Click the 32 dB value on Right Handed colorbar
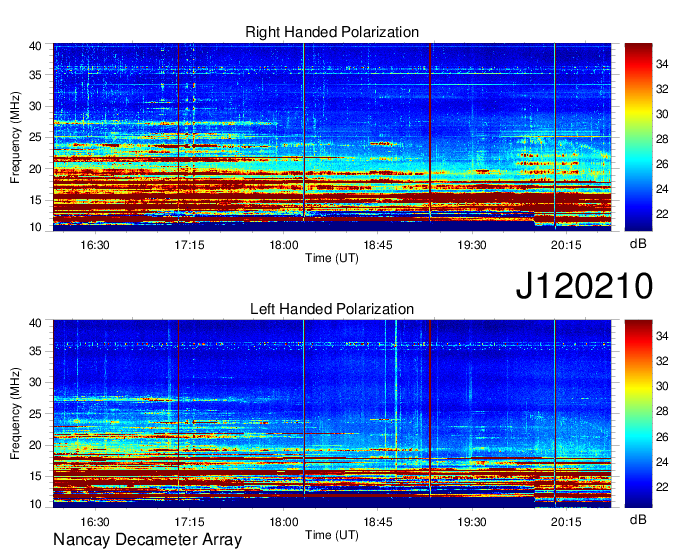This screenshot has height=552, width=680. [662, 89]
